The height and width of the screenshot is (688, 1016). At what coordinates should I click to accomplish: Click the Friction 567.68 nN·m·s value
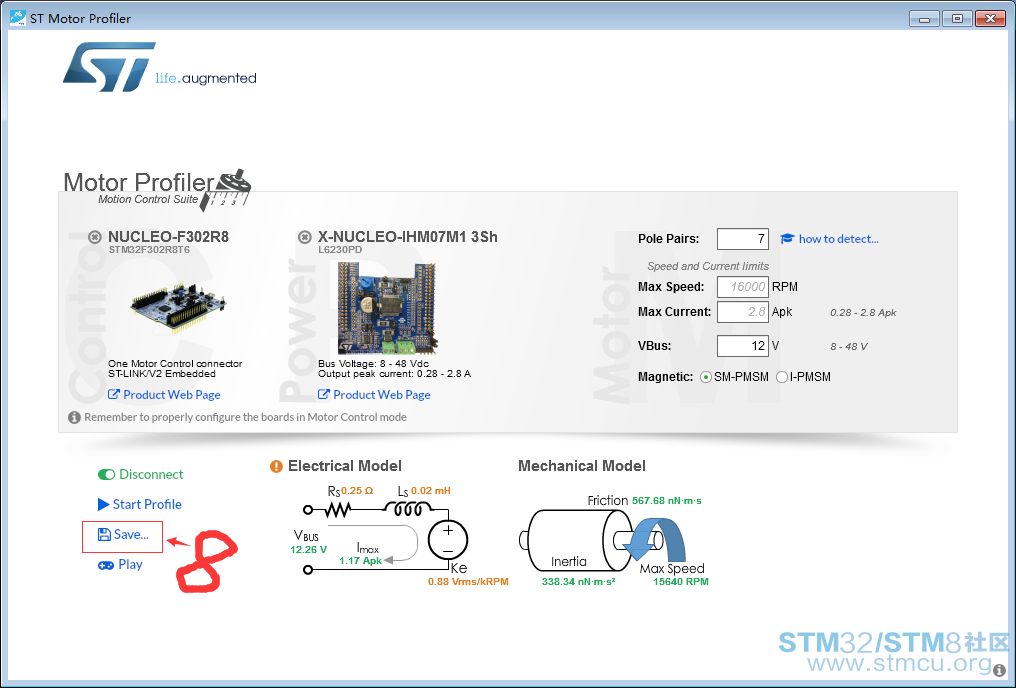[x=666, y=501]
